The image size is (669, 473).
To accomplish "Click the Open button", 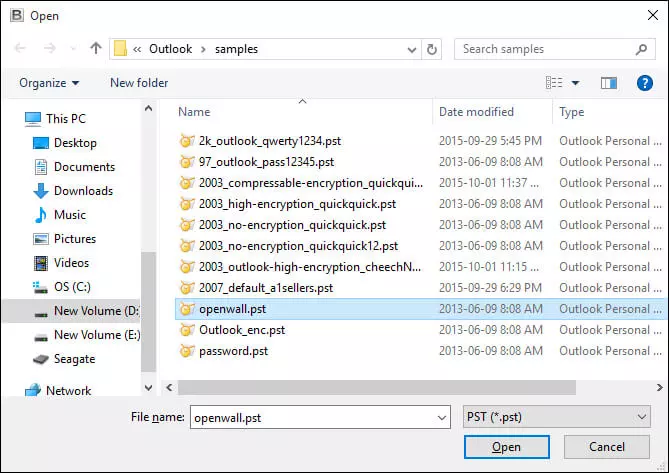I will (x=506, y=447).
